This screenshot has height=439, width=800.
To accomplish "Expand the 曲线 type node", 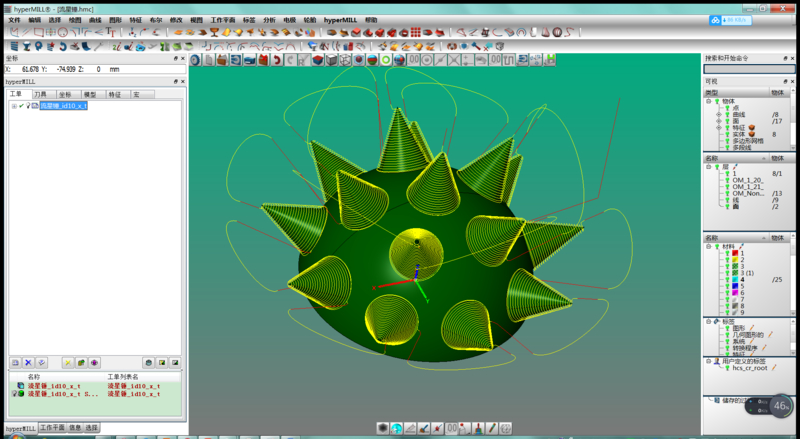I will coord(718,114).
